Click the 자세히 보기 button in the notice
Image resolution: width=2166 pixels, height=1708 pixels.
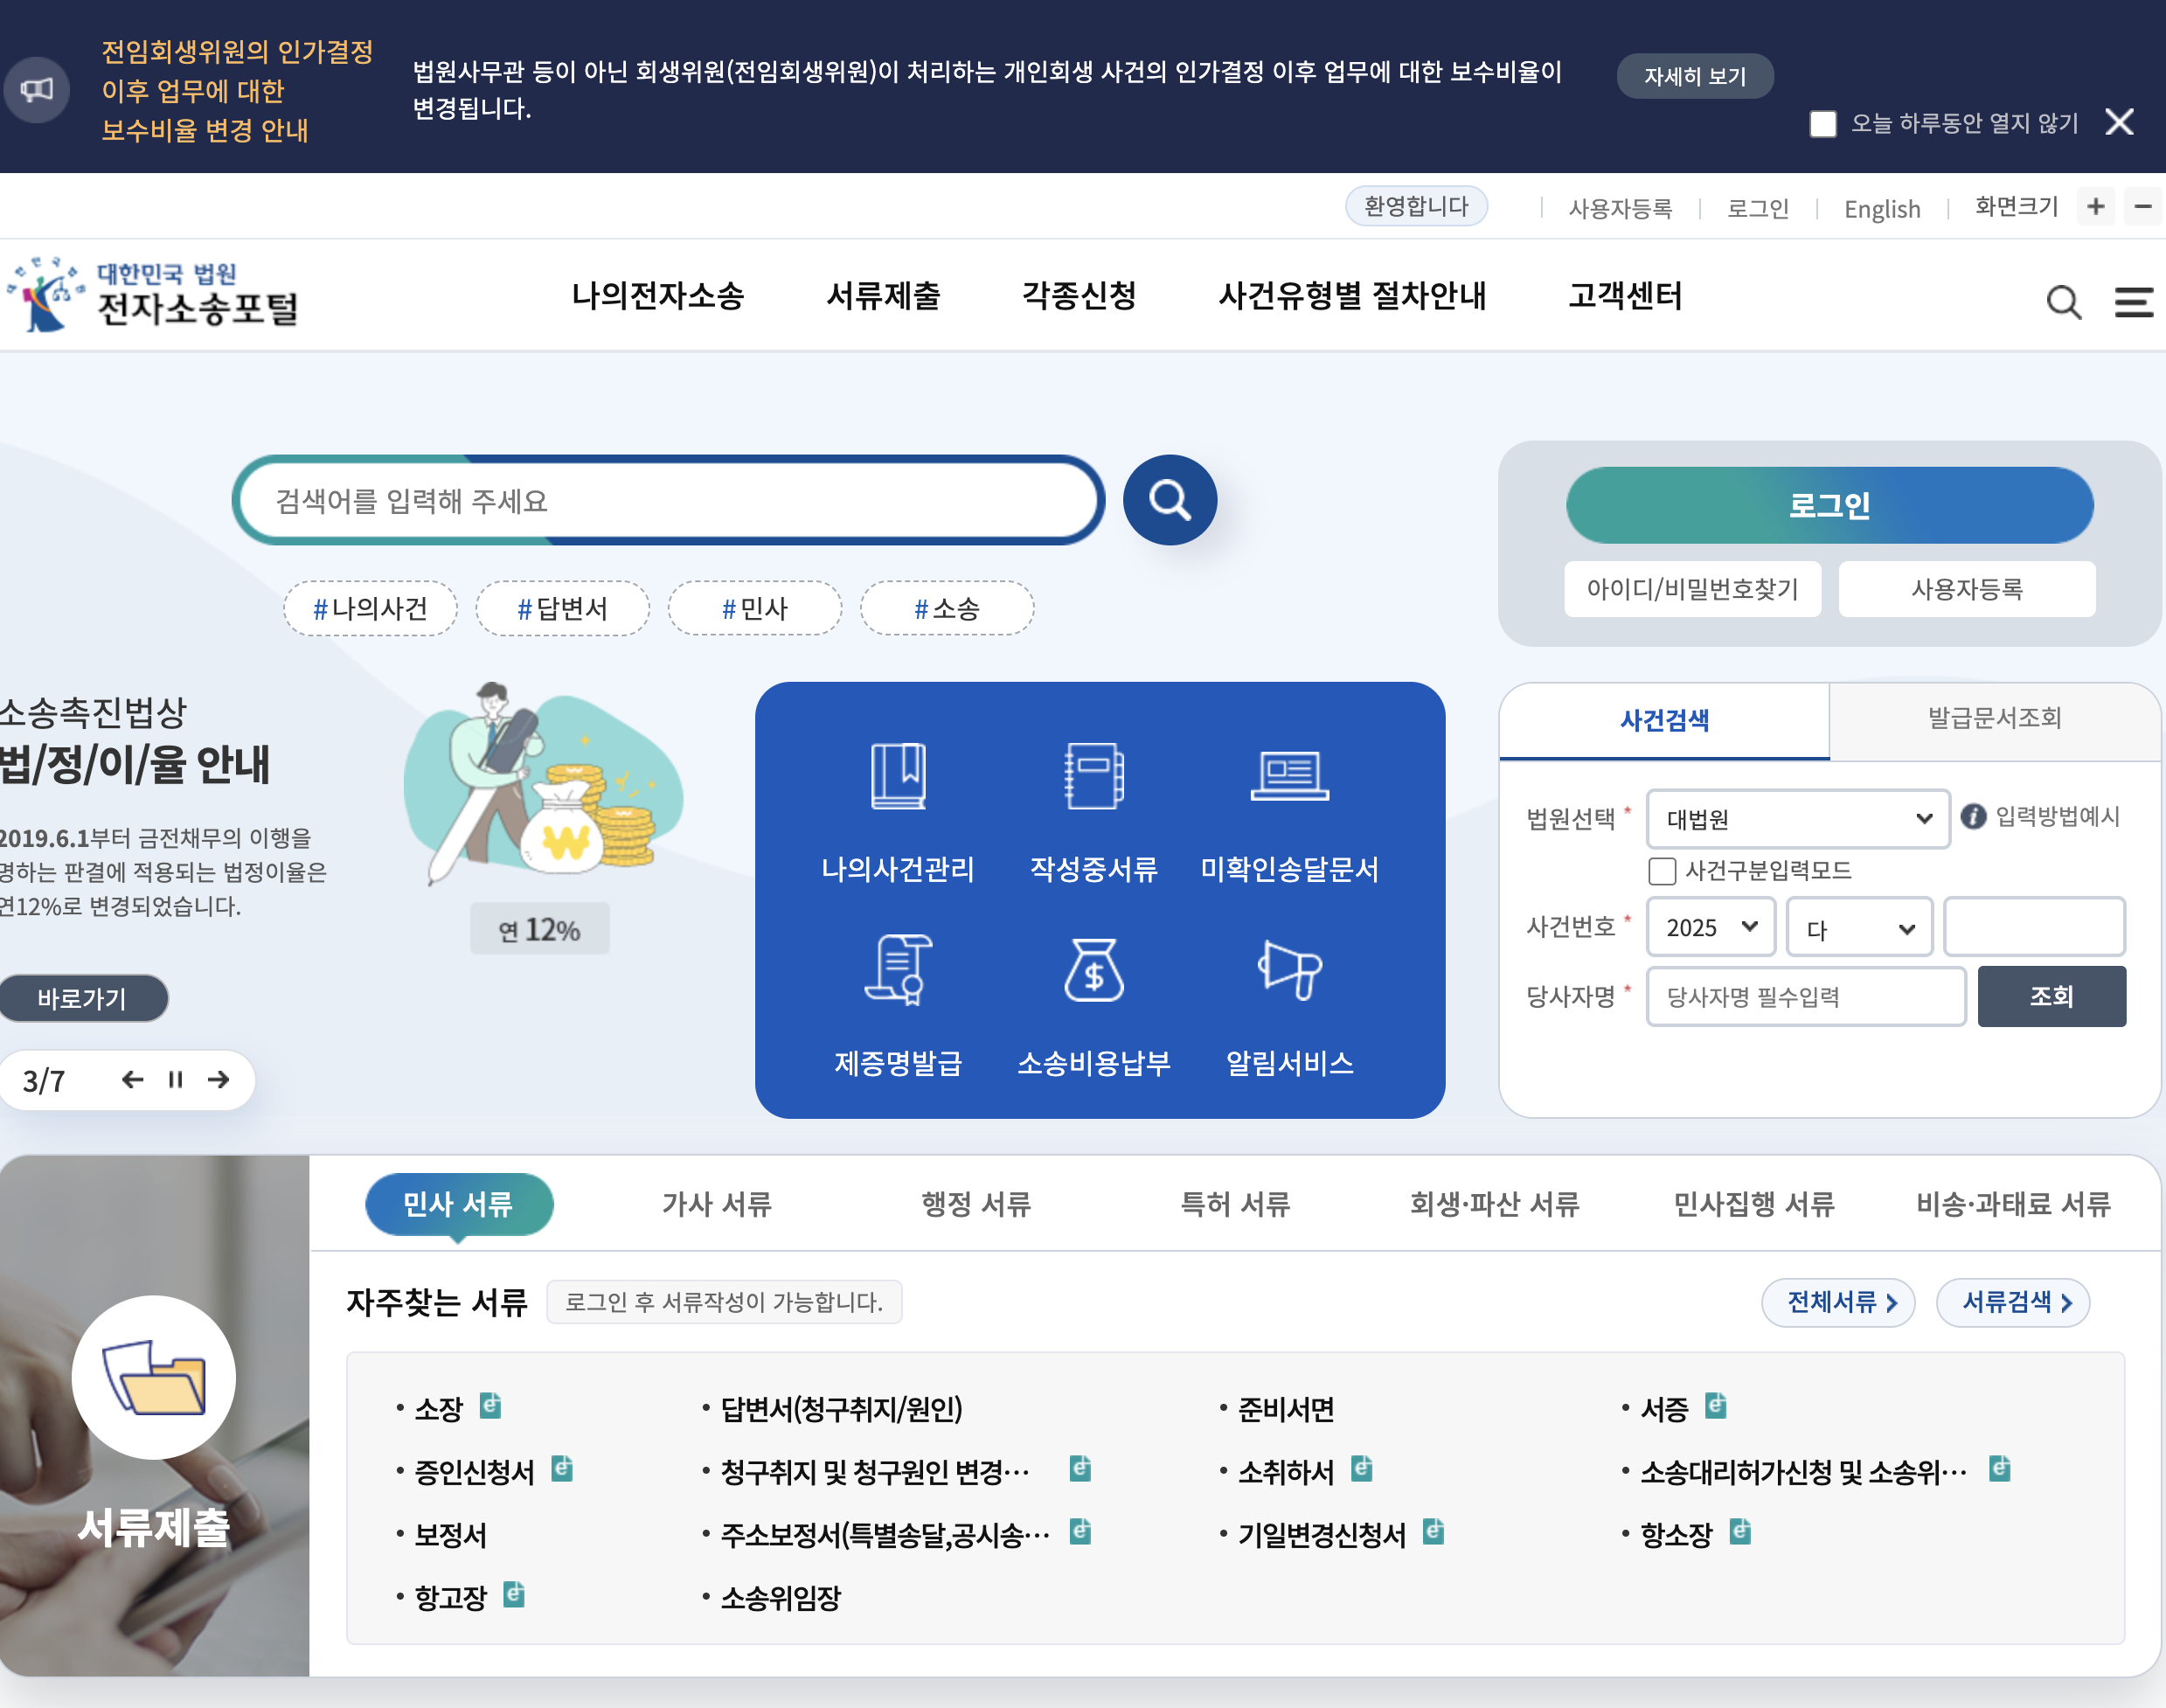point(1694,75)
